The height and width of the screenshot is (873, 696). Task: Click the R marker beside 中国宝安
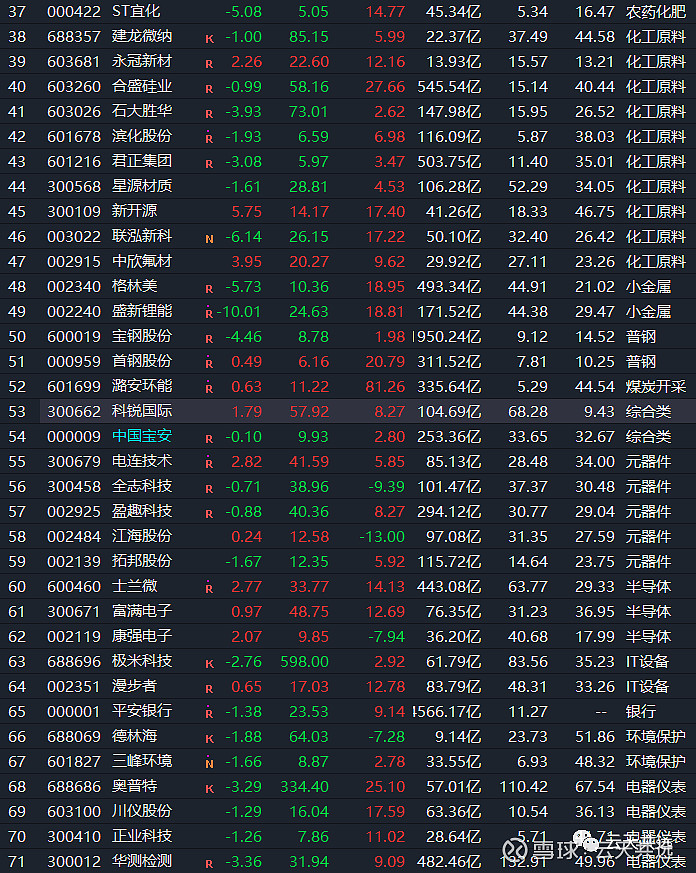click(209, 439)
